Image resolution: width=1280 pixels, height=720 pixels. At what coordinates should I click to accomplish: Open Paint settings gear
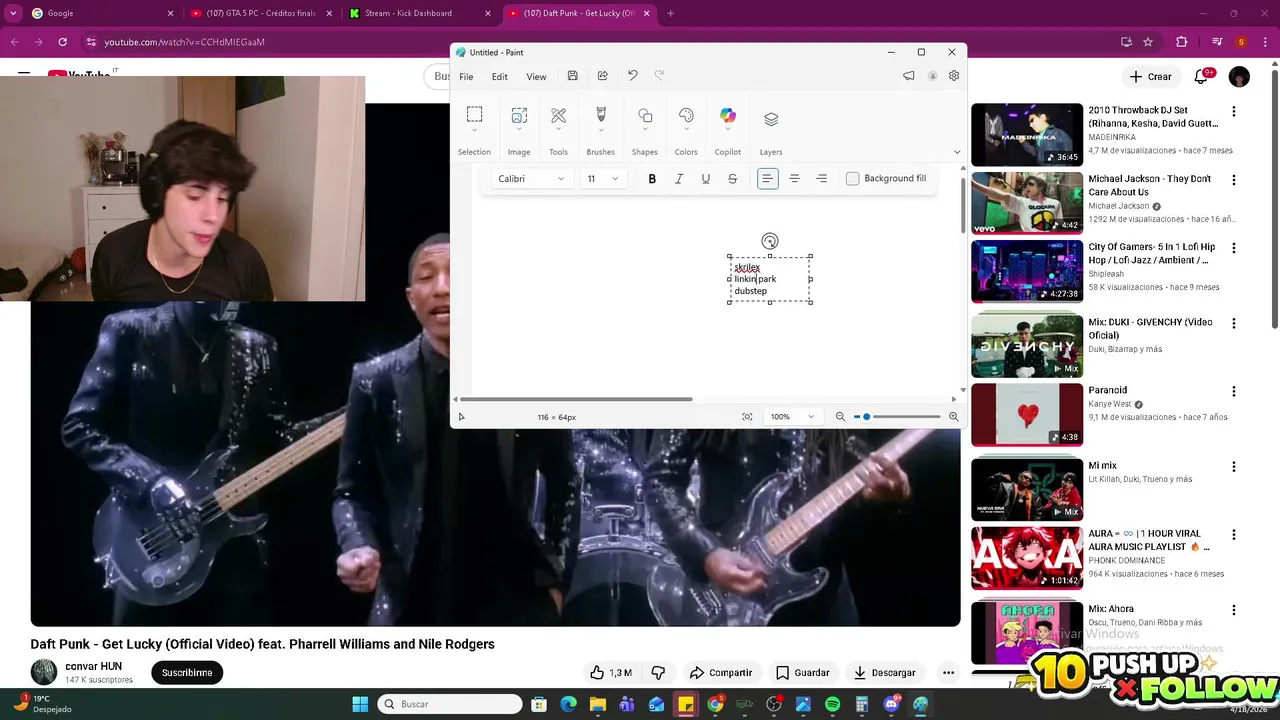click(x=954, y=76)
